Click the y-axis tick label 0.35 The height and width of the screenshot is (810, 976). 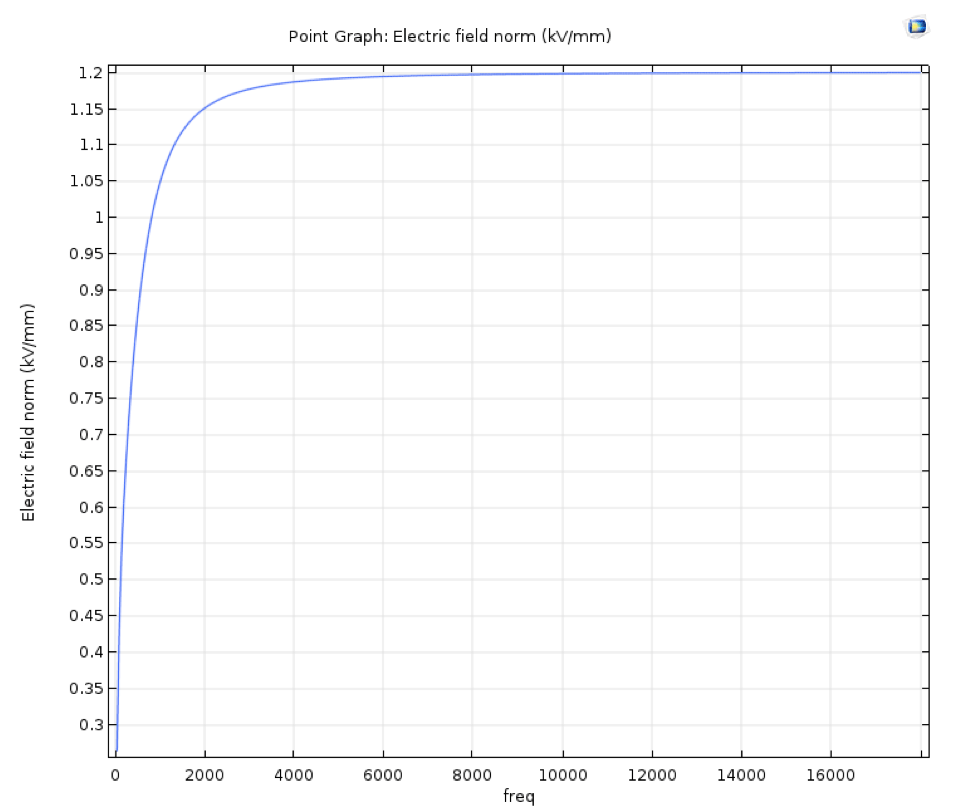(86, 689)
